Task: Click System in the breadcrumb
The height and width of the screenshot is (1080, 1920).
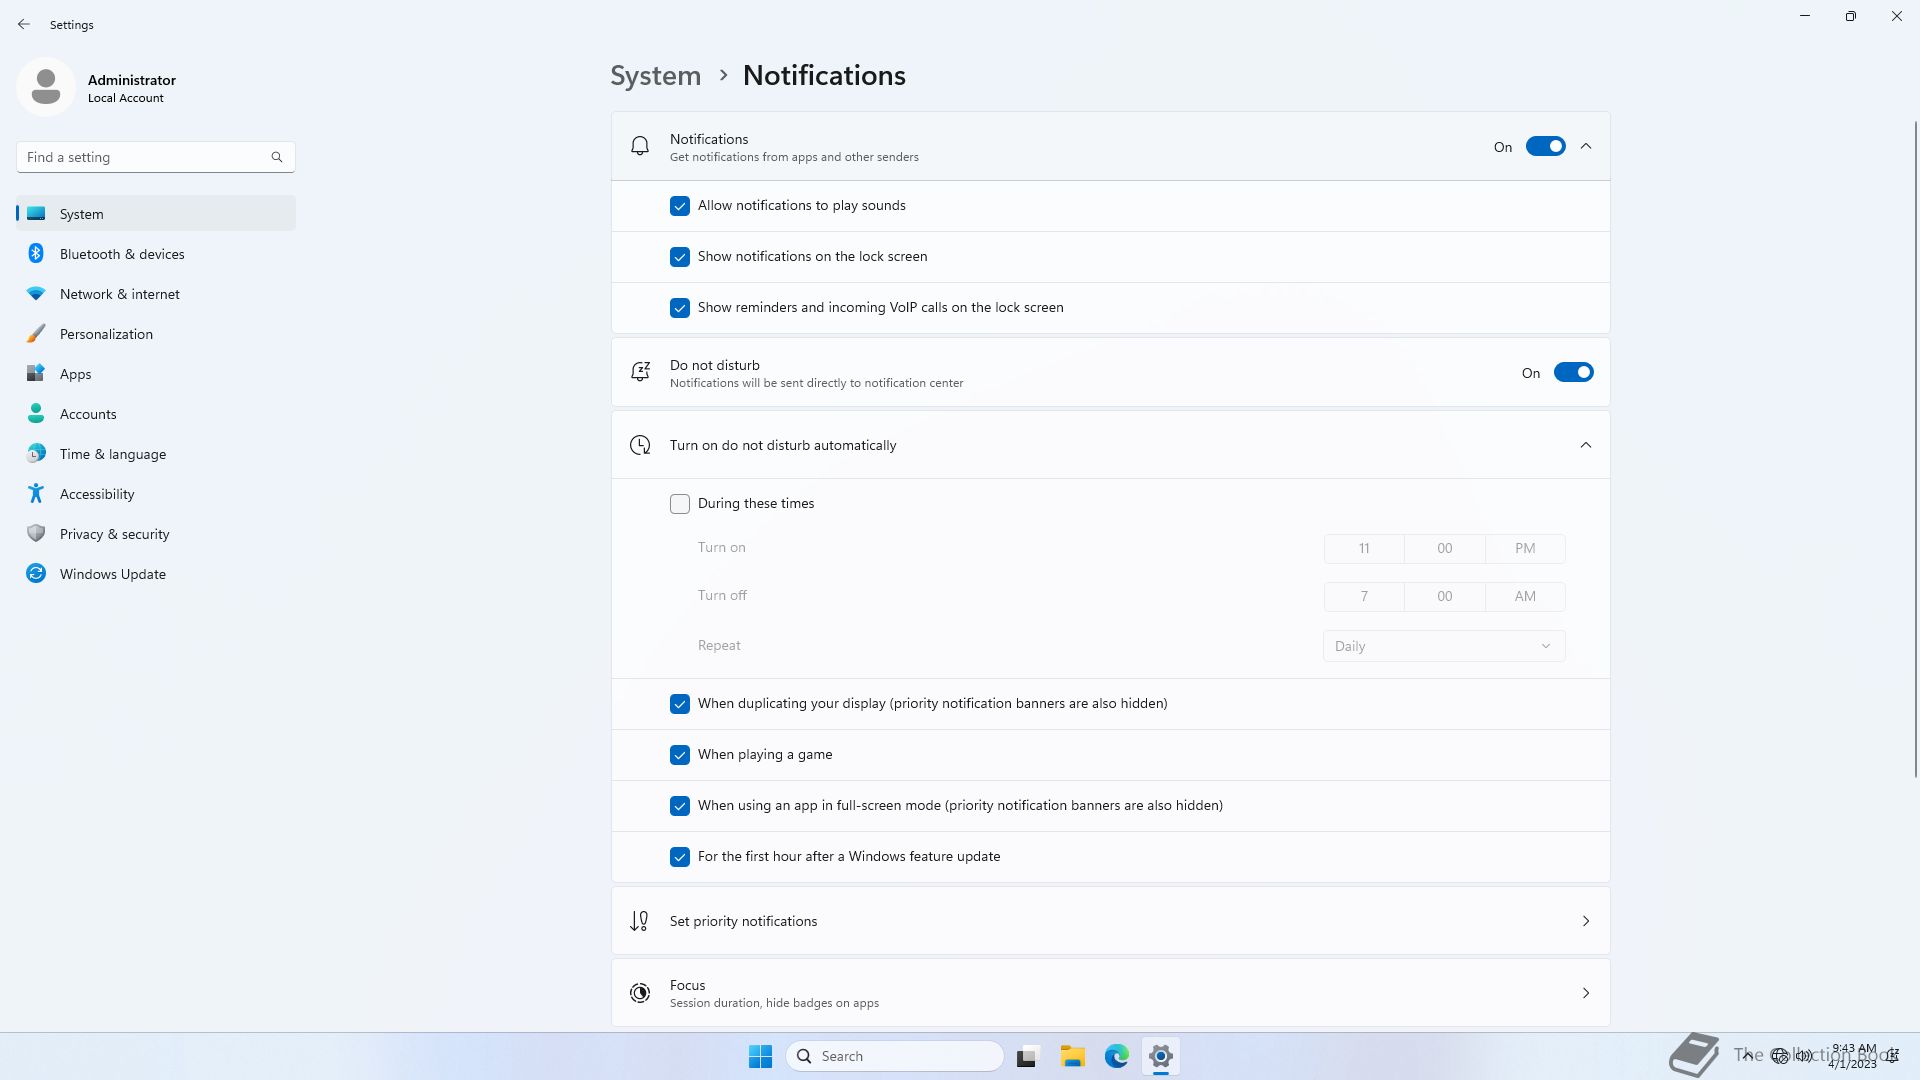Action: [656, 76]
